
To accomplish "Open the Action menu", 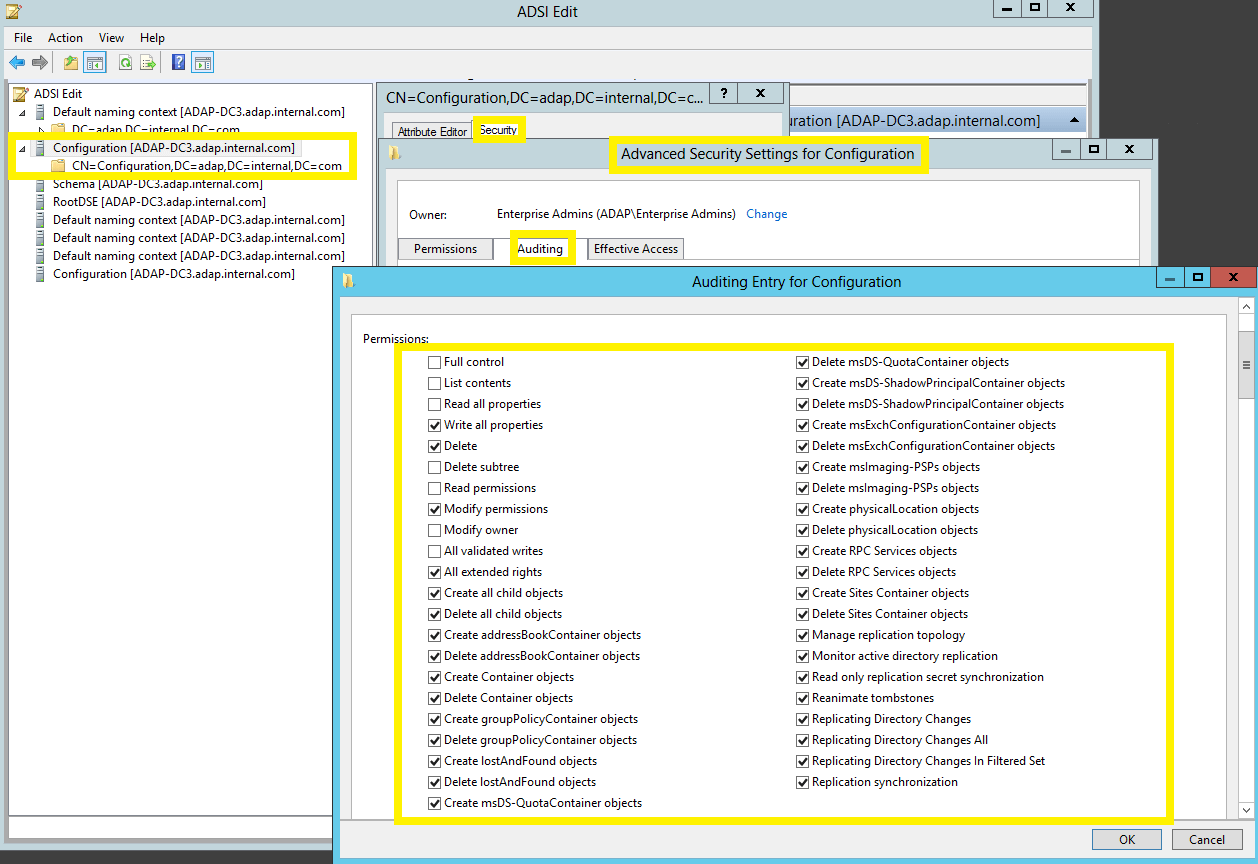I will (x=65, y=37).
